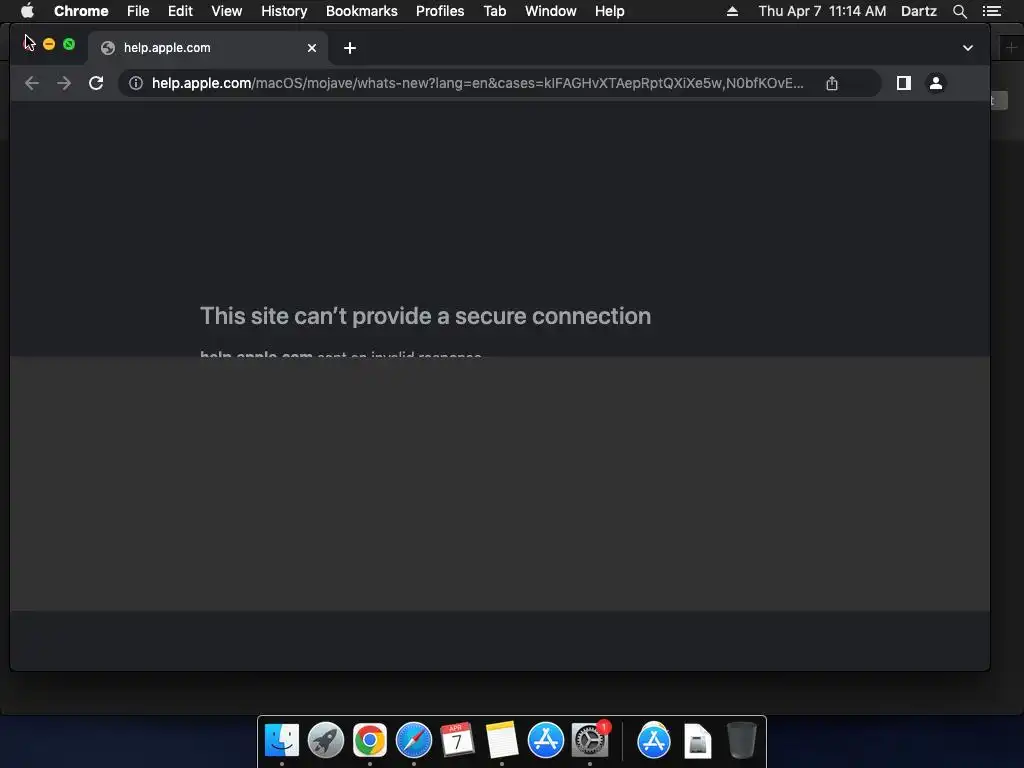Open Google Chrome from the Dock
This screenshot has width=1024, height=768.
tap(370, 740)
